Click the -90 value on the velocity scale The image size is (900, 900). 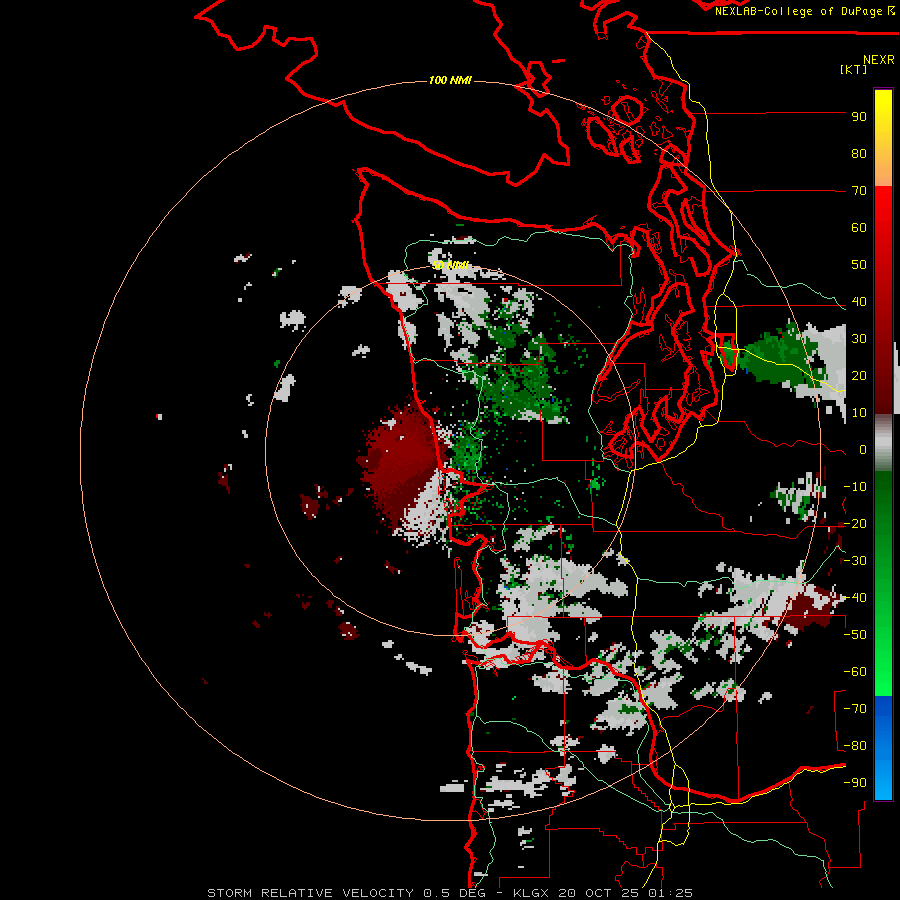855,783
